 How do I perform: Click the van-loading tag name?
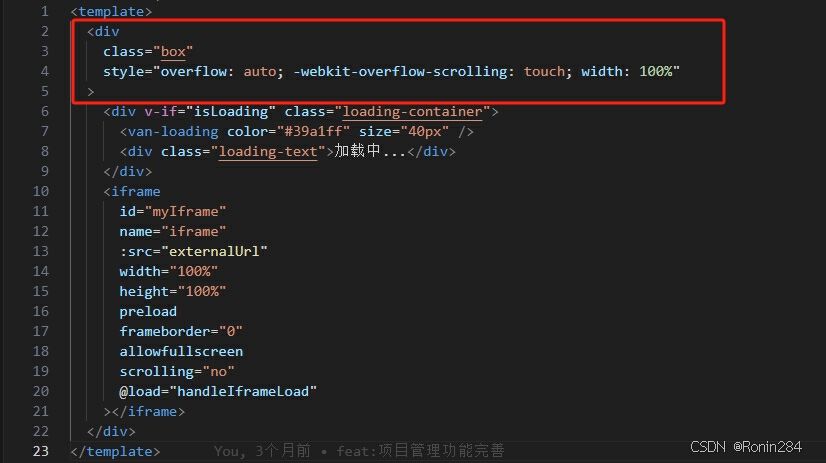click(x=173, y=132)
